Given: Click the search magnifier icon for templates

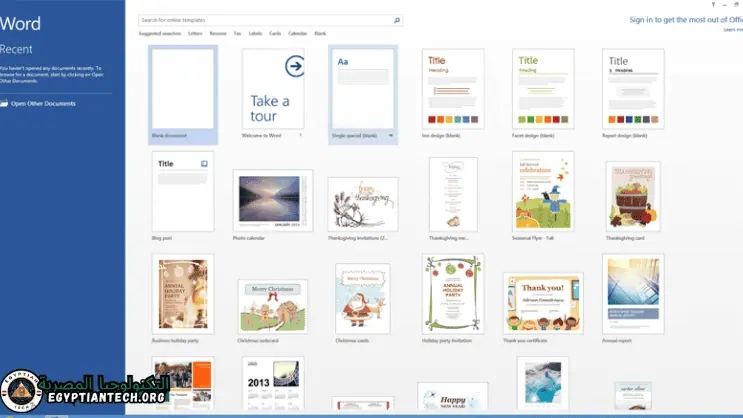Looking at the screenshot, I should click(x=397, y=20).
